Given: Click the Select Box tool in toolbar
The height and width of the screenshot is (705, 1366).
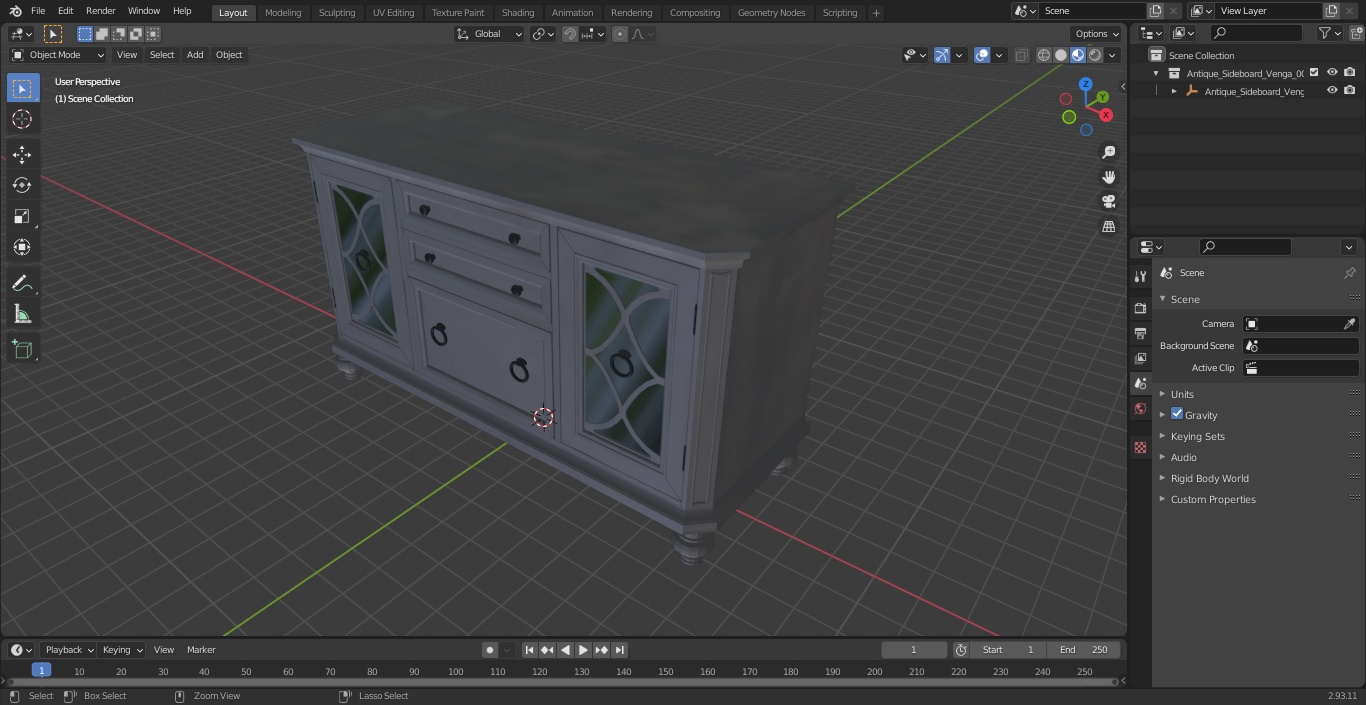Looking at the screenshot, I should click(x=22, y=88).
